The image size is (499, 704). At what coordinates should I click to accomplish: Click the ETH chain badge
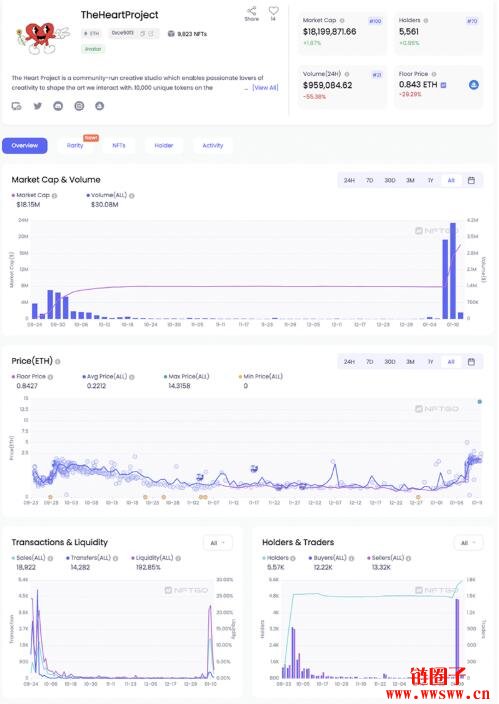point(92,34)
